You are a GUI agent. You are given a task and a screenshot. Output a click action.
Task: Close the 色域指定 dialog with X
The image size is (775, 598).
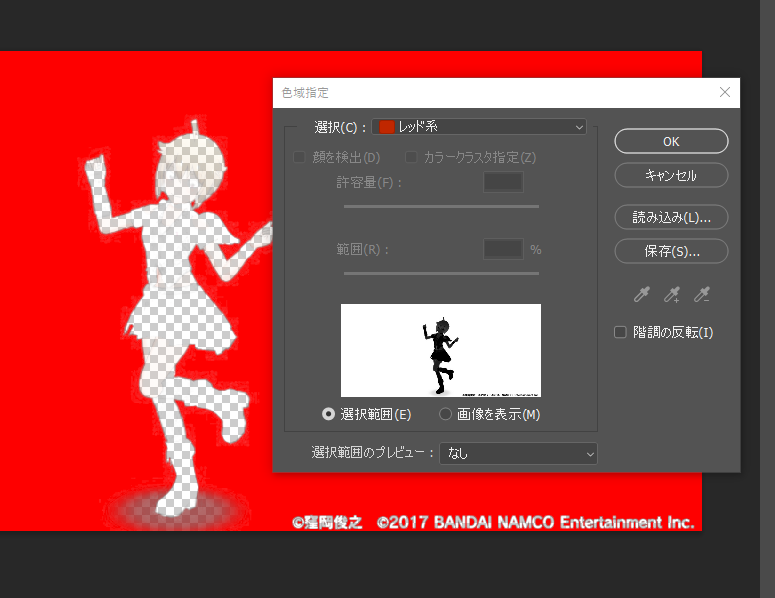pyautogui.click(x=725, y=92)
